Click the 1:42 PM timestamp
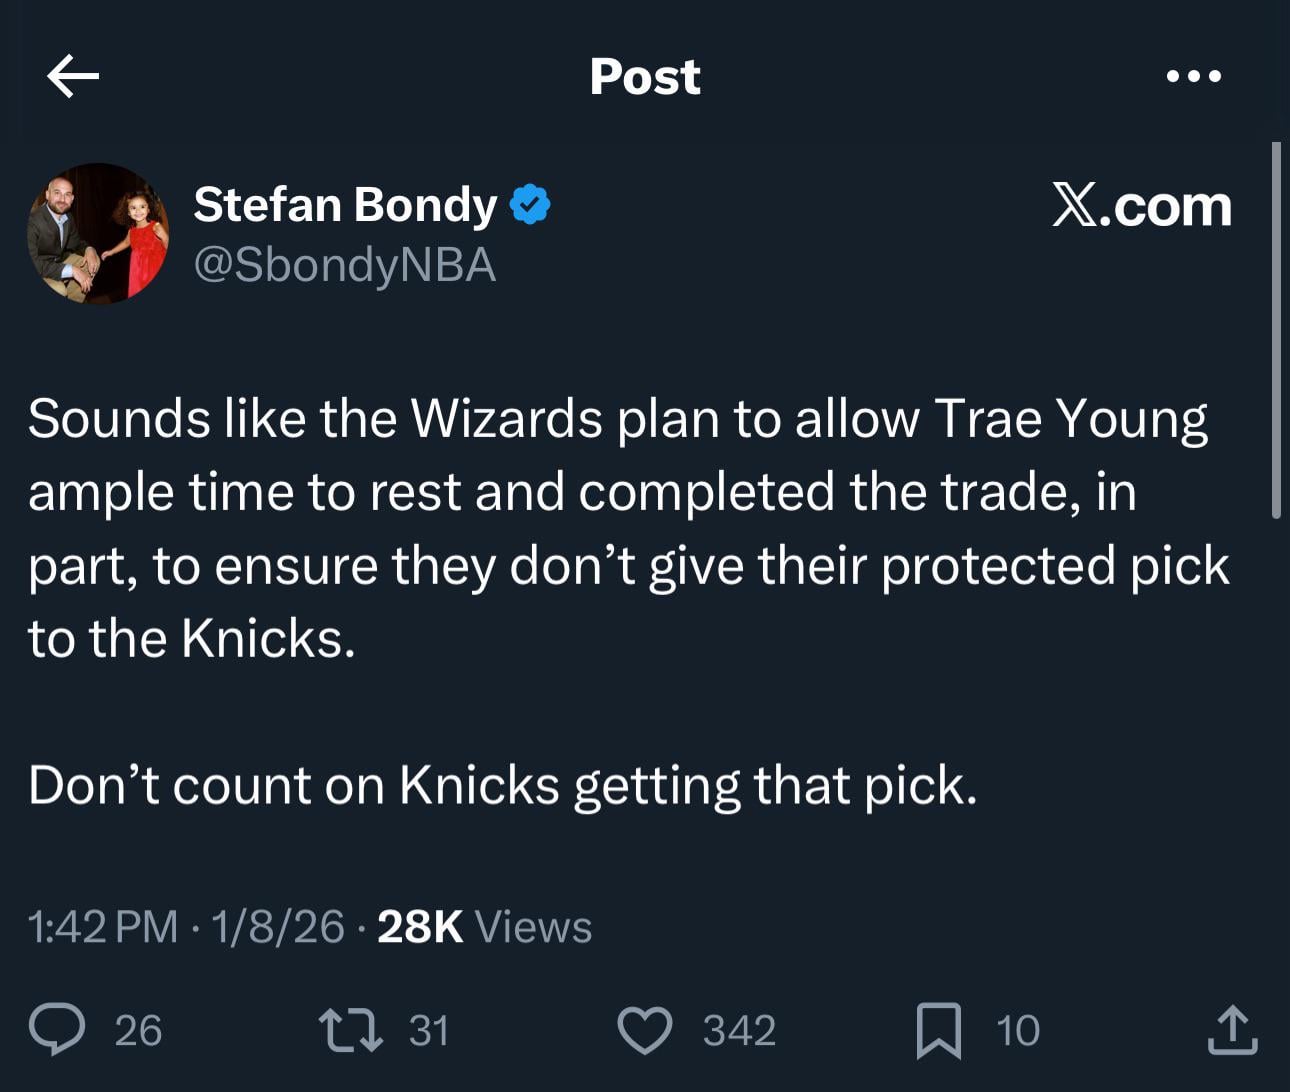This screenshot has height=1092, width=1290. (x=103, y=927)
